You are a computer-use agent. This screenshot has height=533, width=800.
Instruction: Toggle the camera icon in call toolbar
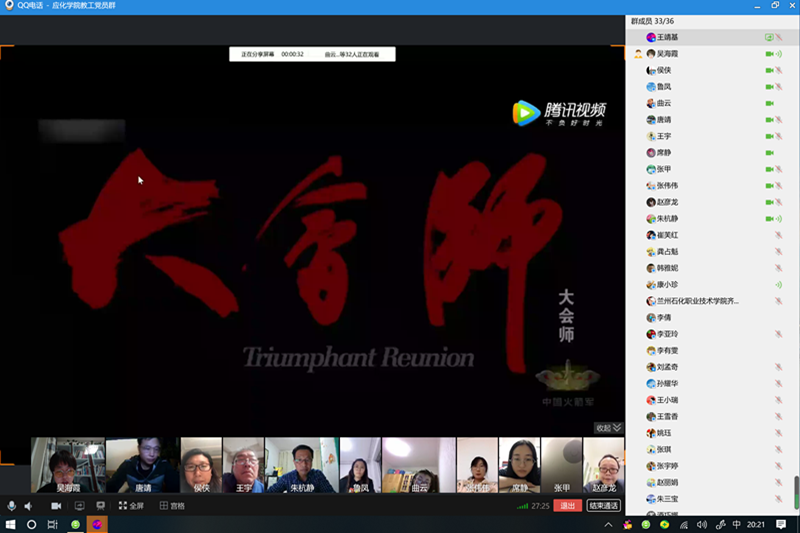(56, 506)
